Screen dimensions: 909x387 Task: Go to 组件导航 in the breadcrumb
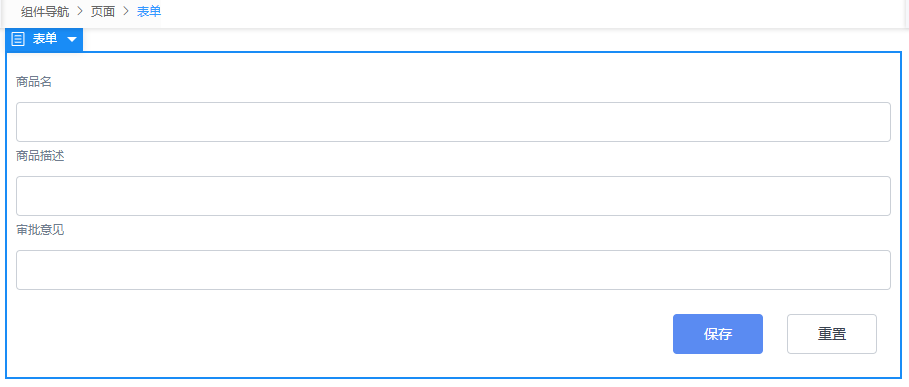45,12
